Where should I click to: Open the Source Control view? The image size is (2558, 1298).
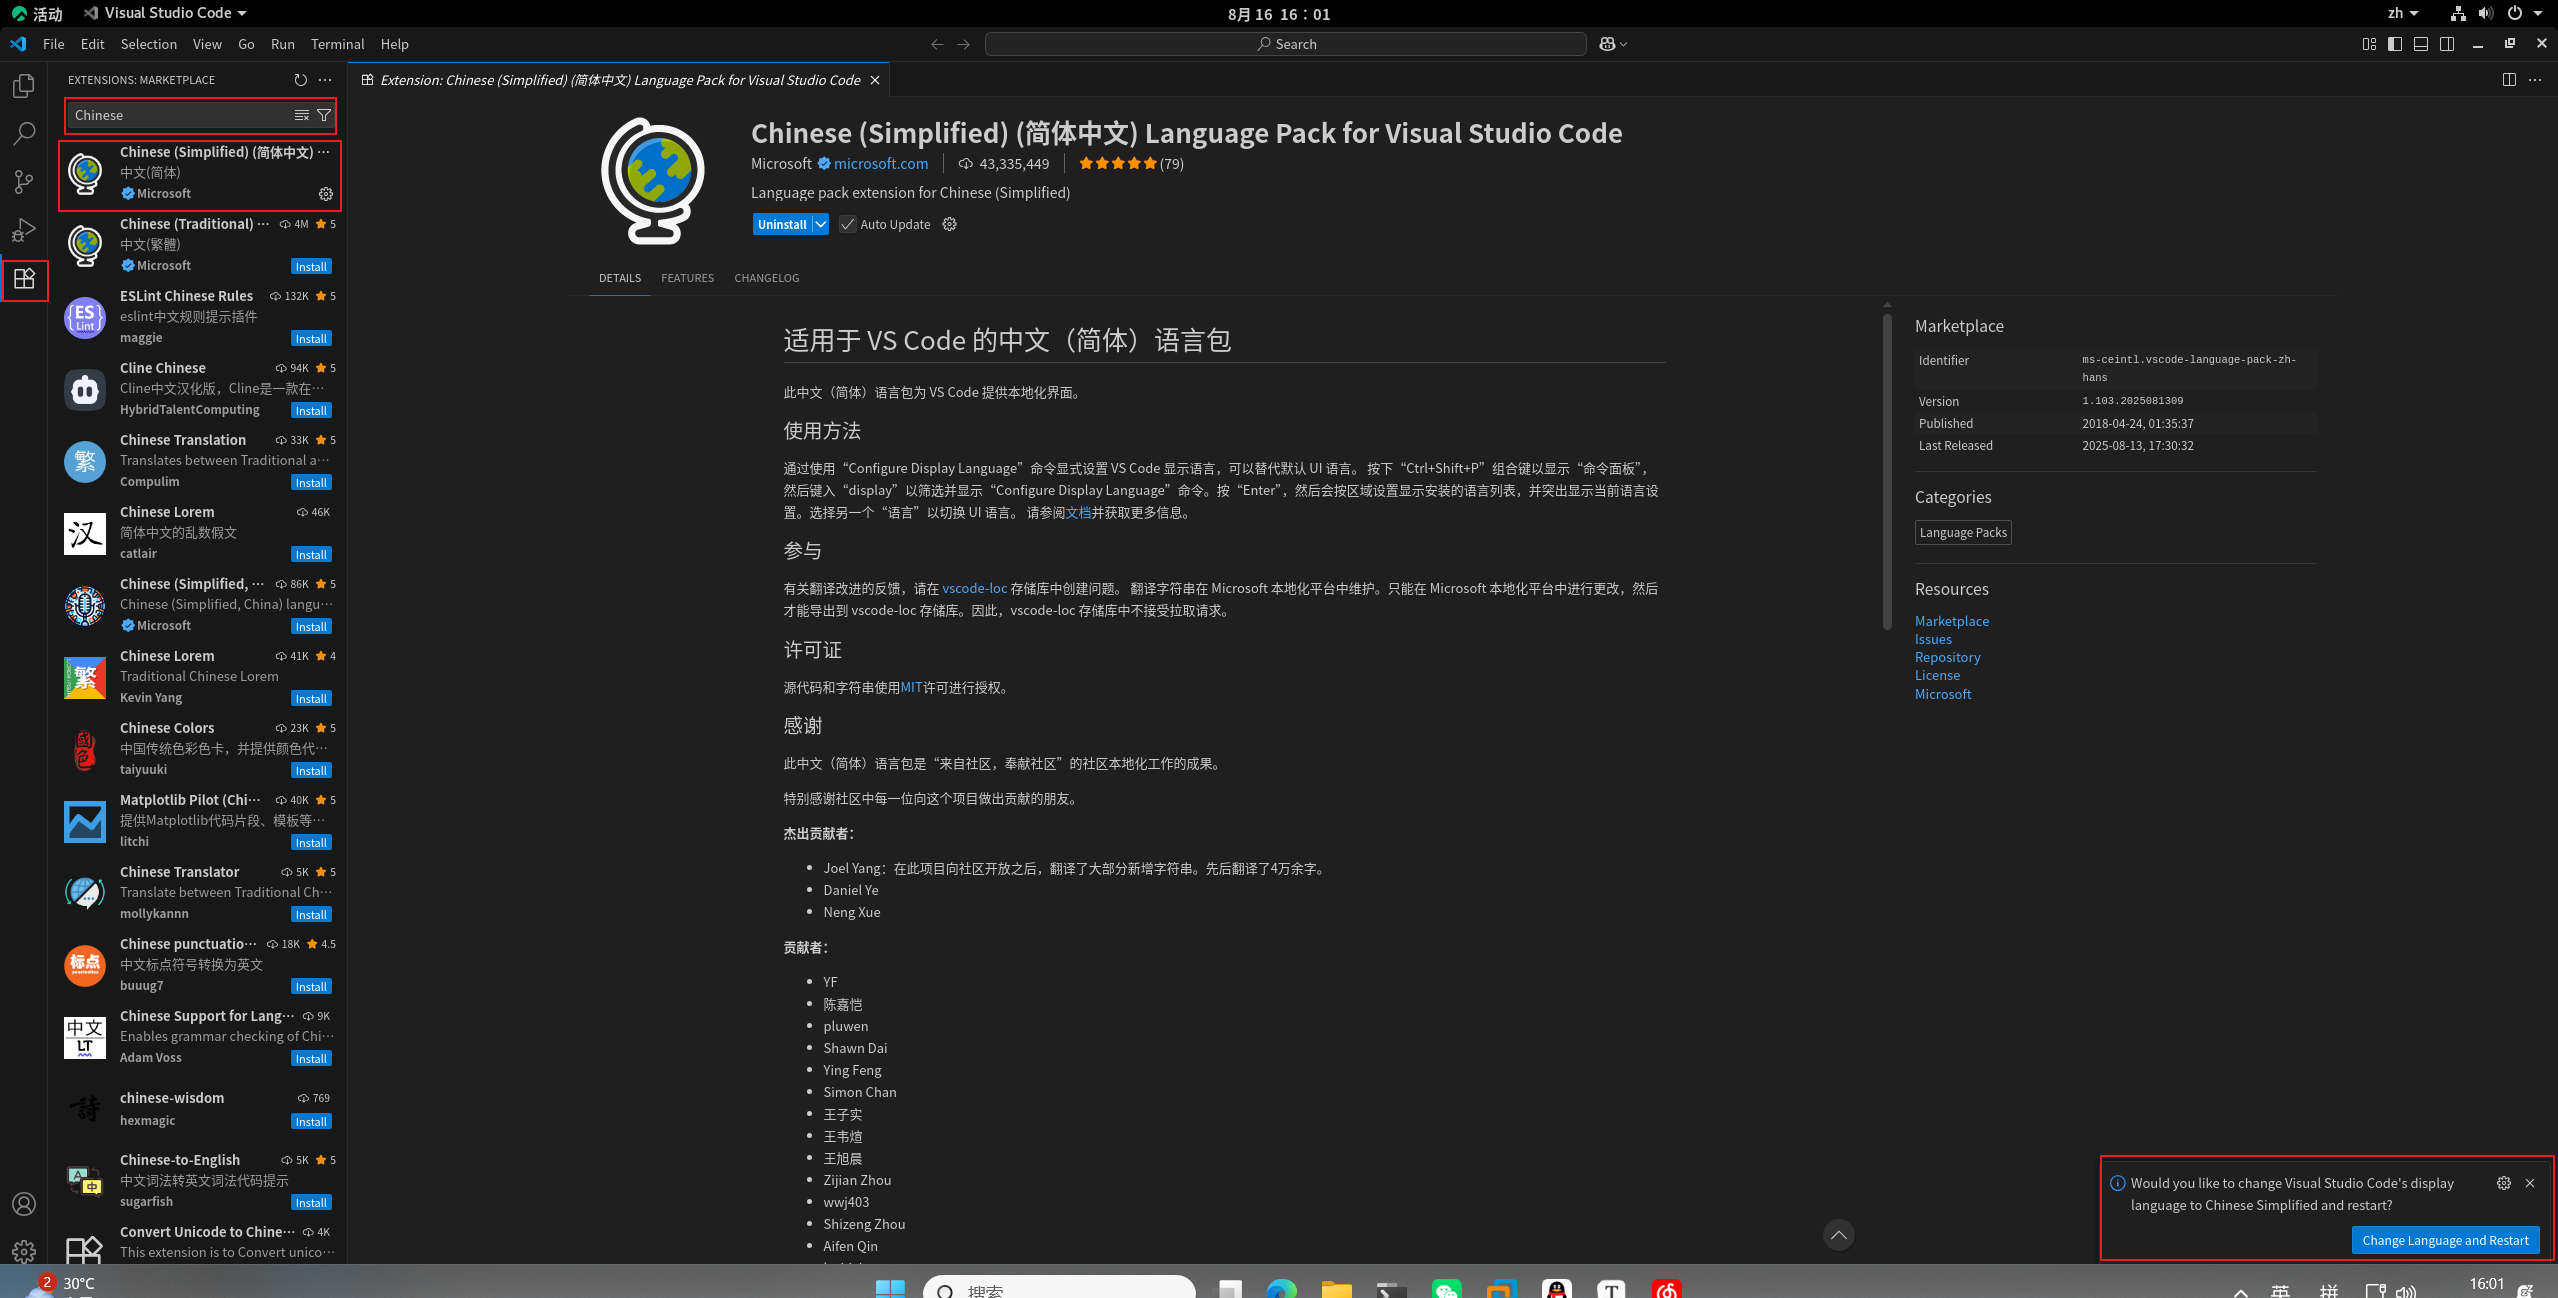coord(24,181)
